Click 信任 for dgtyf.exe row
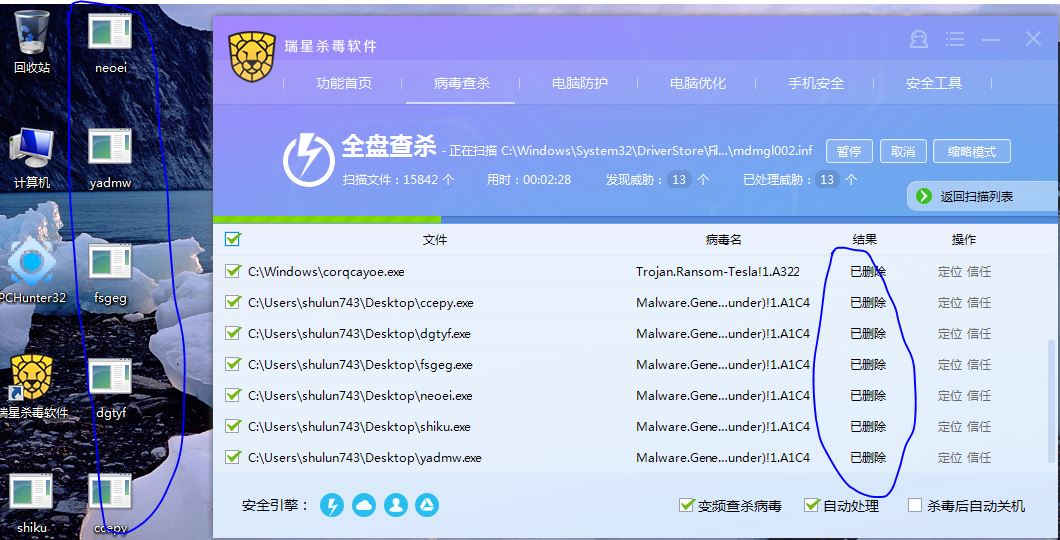This screenshot has height=540, width=1060. point(979,334)
